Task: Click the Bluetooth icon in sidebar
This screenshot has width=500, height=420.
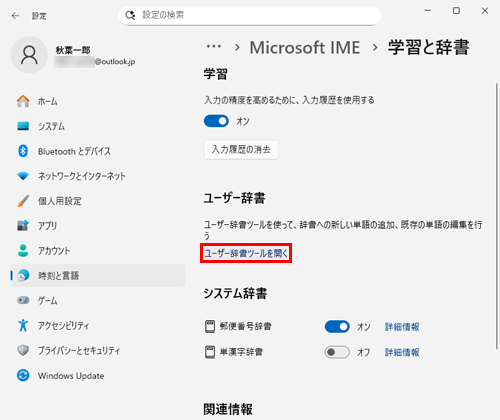Action: [x=23, y=151]
